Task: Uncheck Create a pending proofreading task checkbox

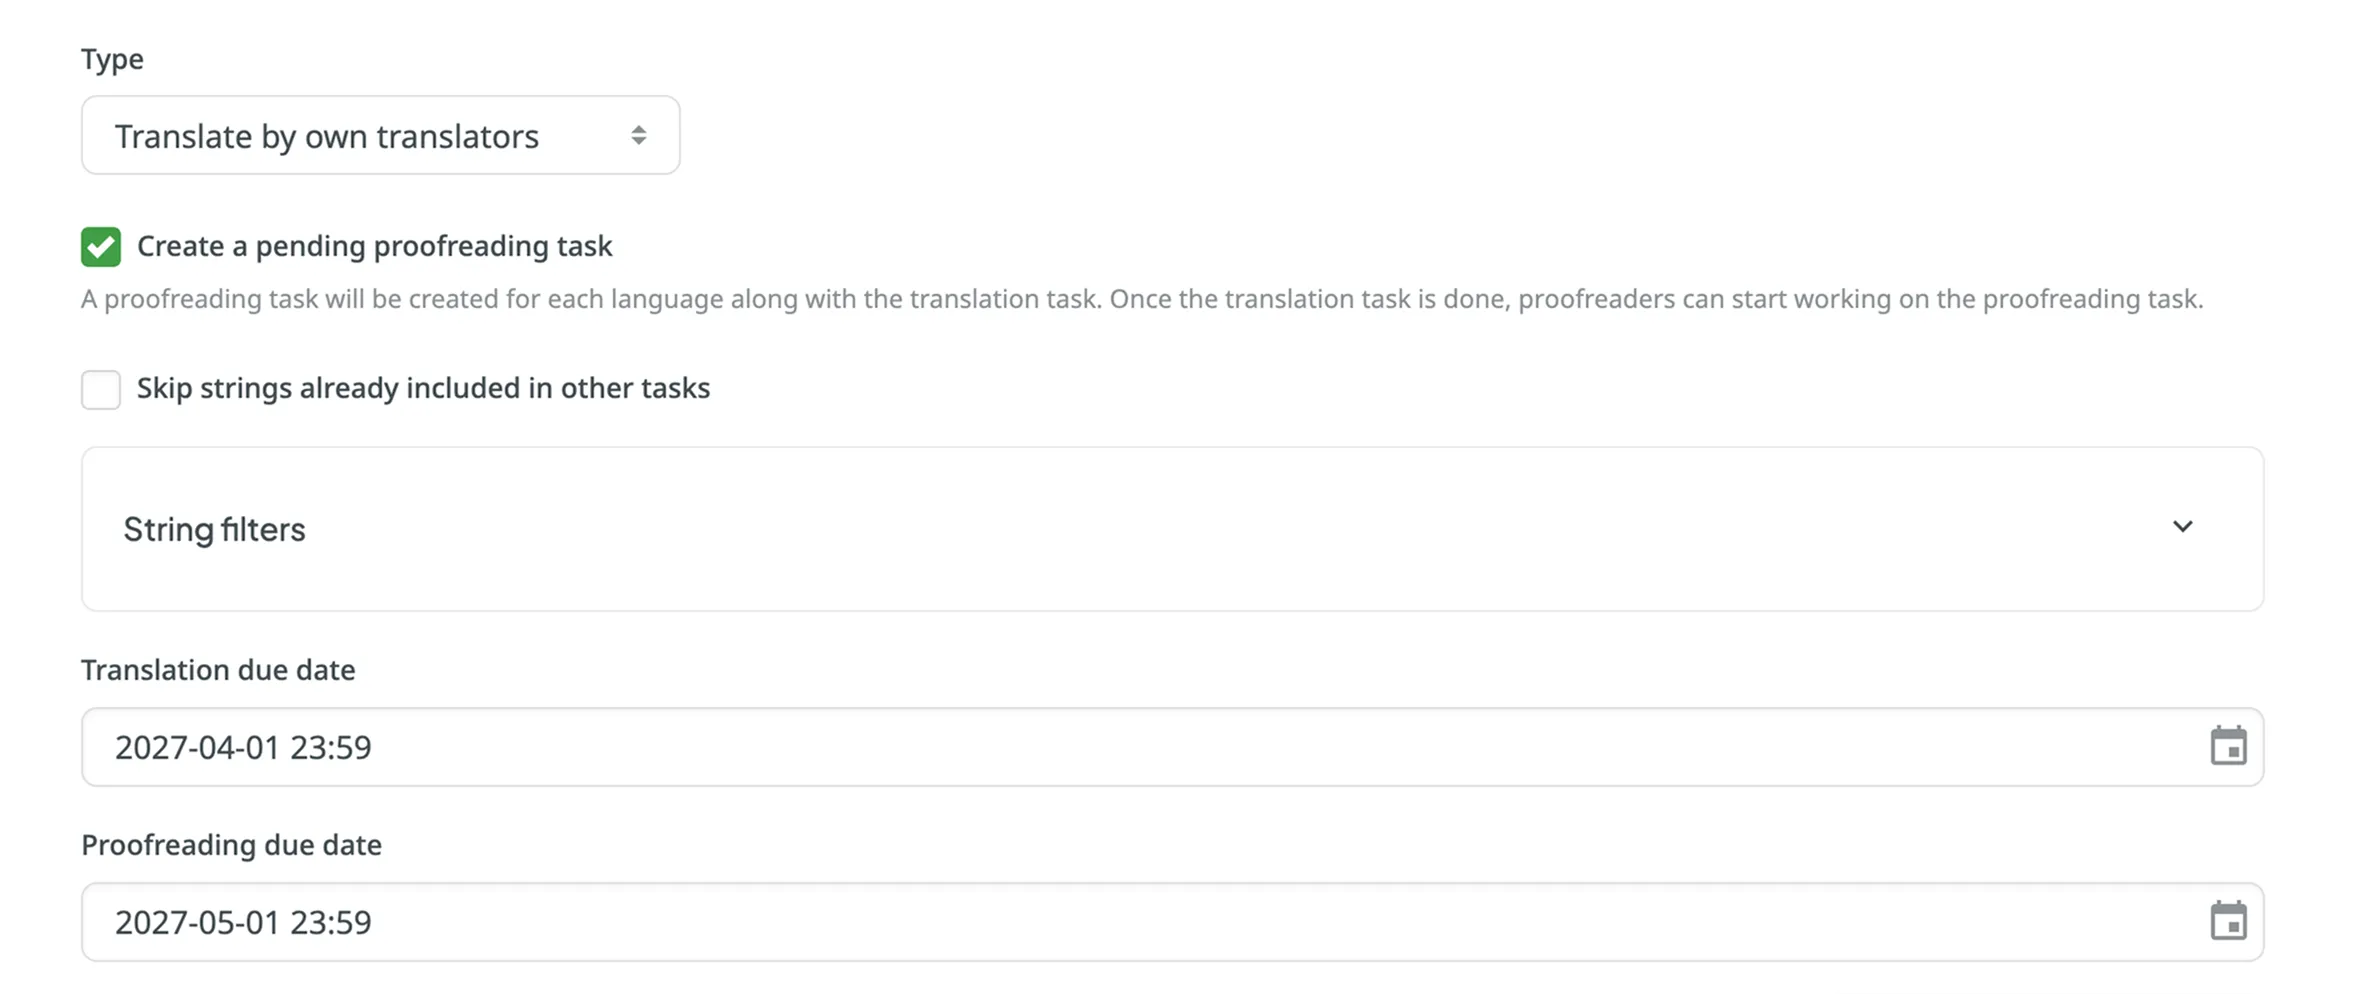Action: [x=101, y=247]
